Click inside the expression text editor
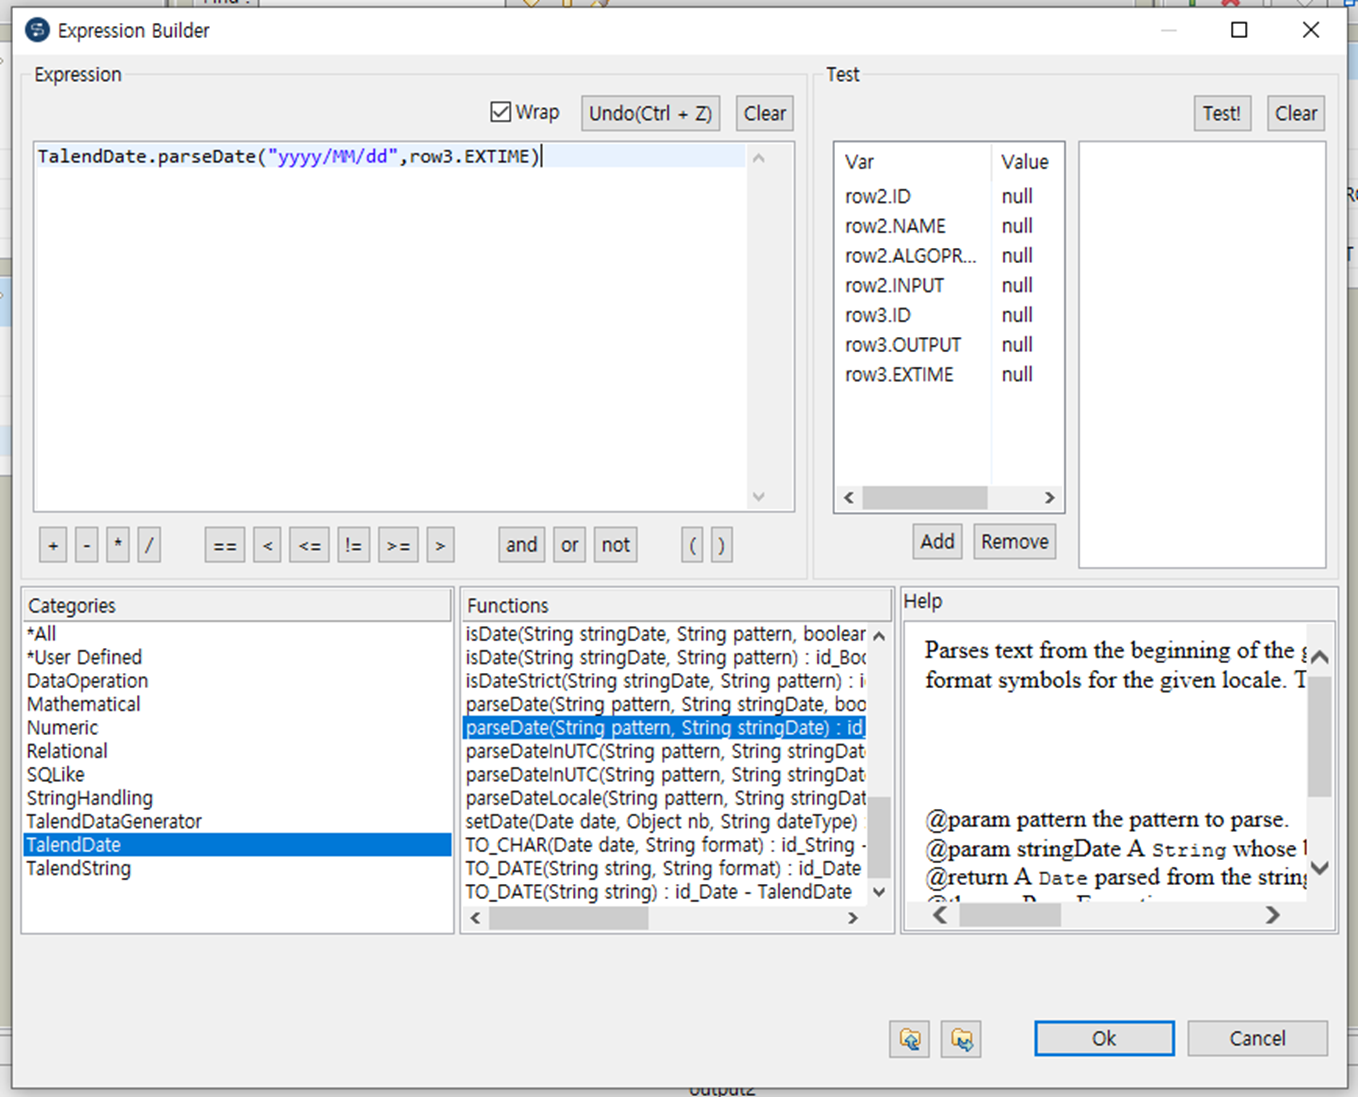1358x1097 pixels. (390, 326)
